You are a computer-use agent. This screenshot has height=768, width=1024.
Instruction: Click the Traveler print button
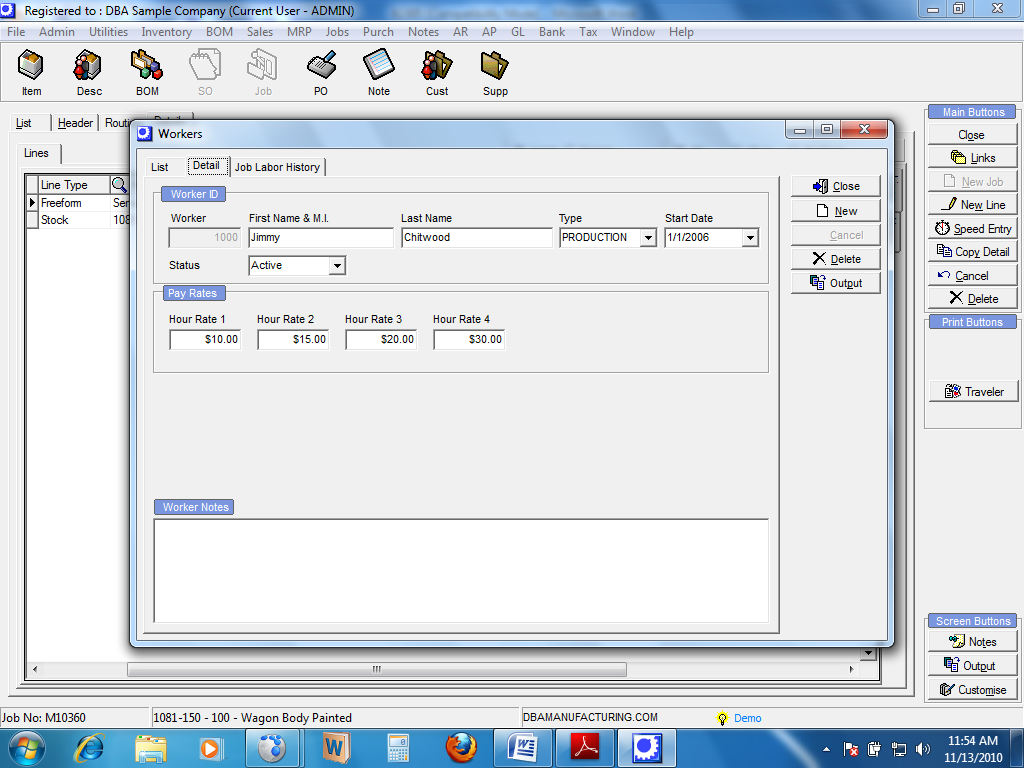point(973,392)
